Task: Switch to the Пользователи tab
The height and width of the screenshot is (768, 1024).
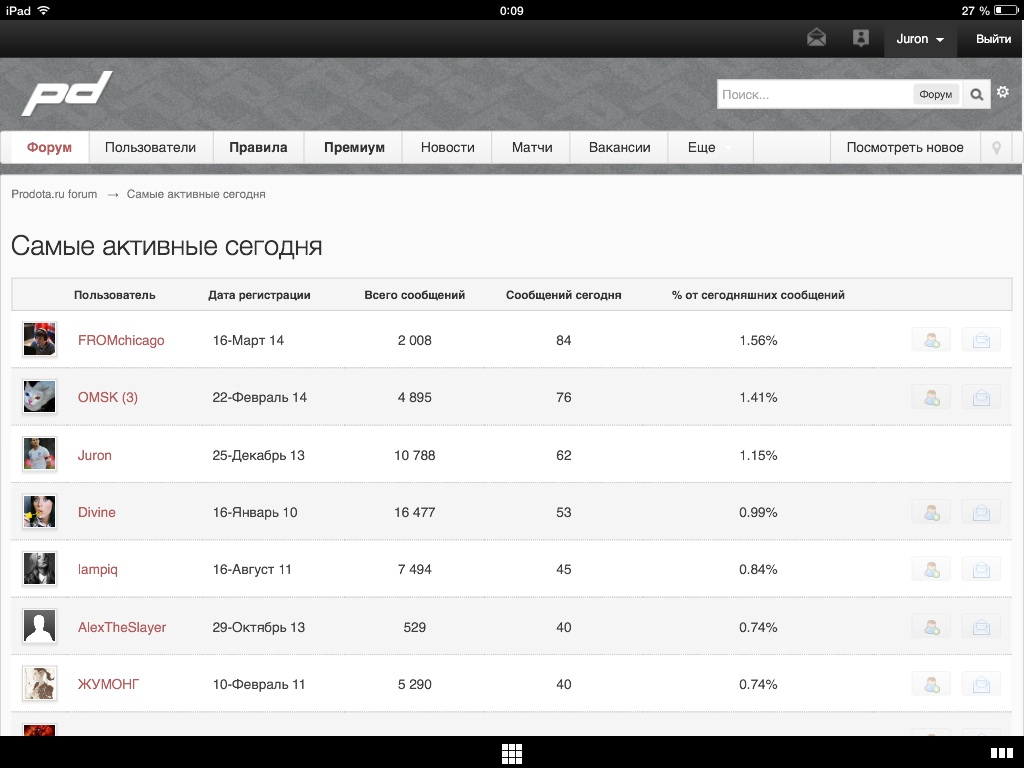Action: click(150, 147)
